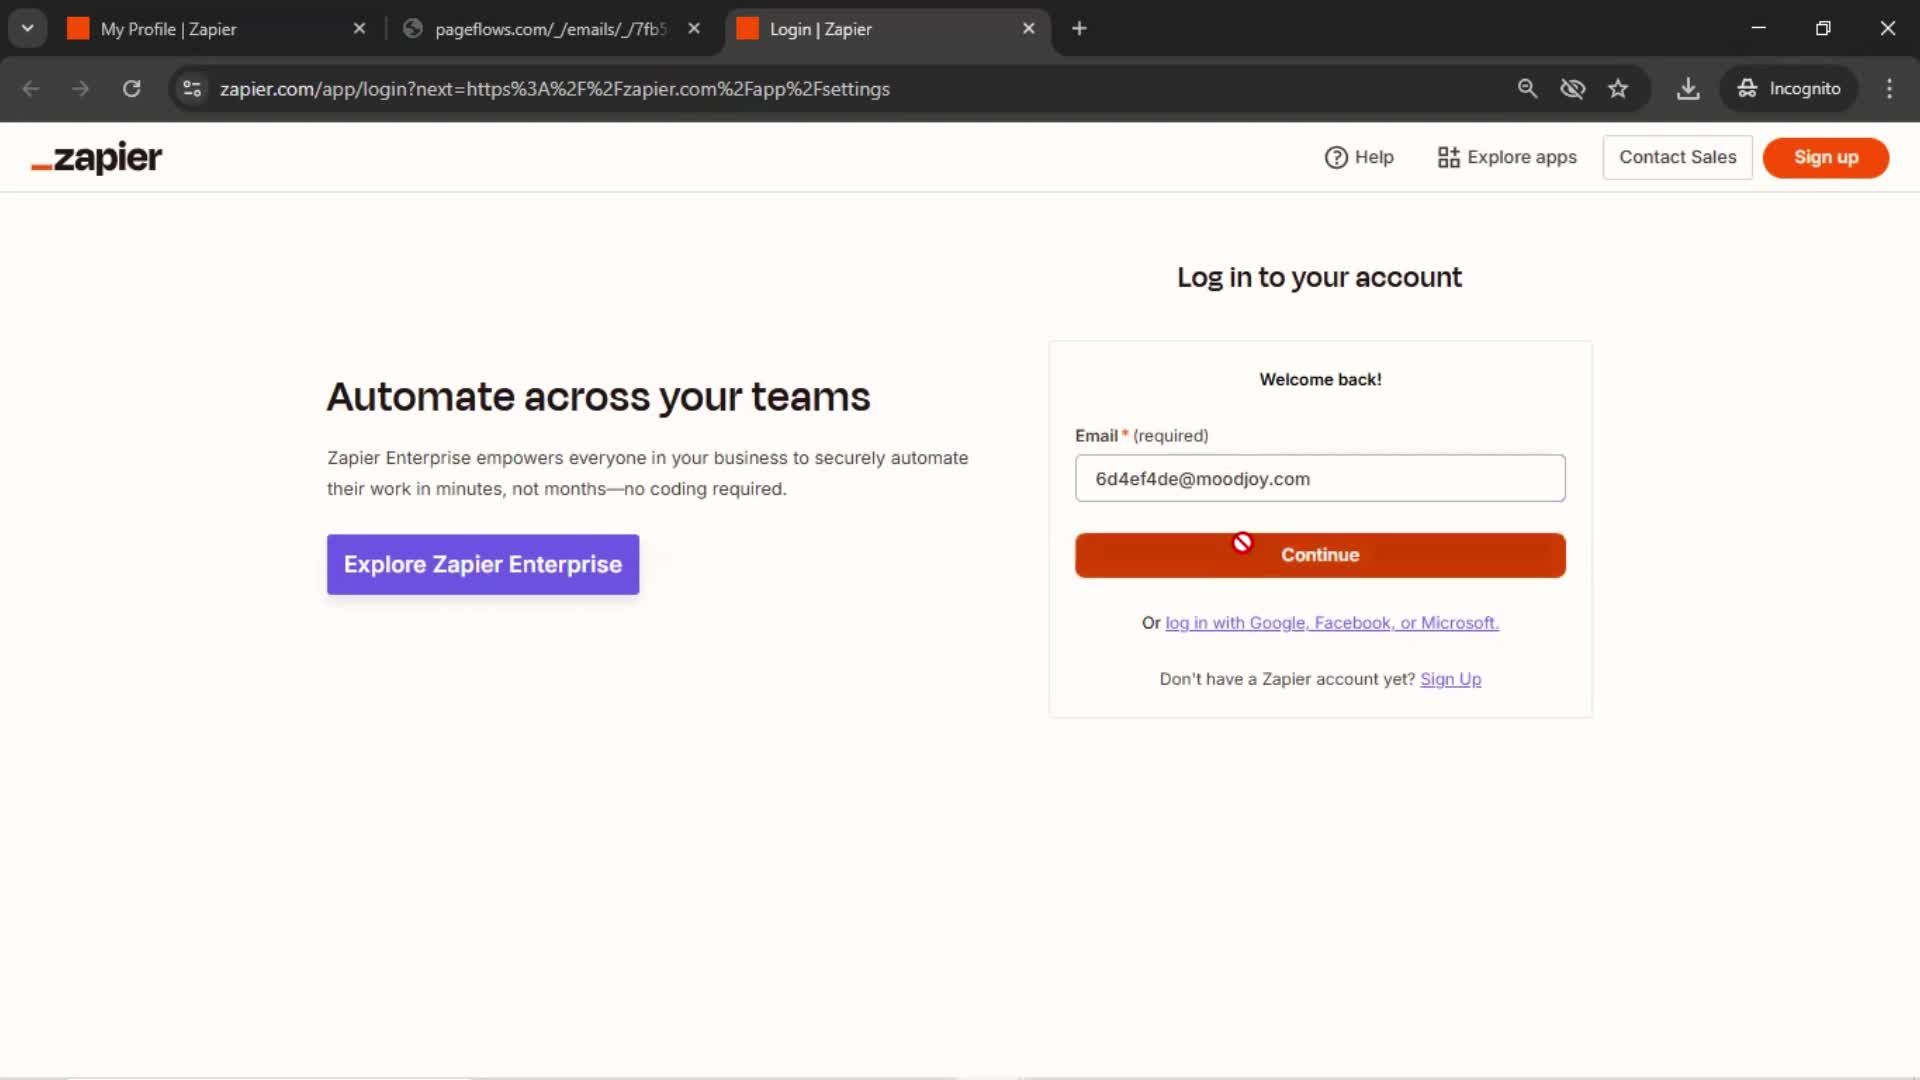
Task: Open Explore apps in the header
Action: click(1507, 157)
